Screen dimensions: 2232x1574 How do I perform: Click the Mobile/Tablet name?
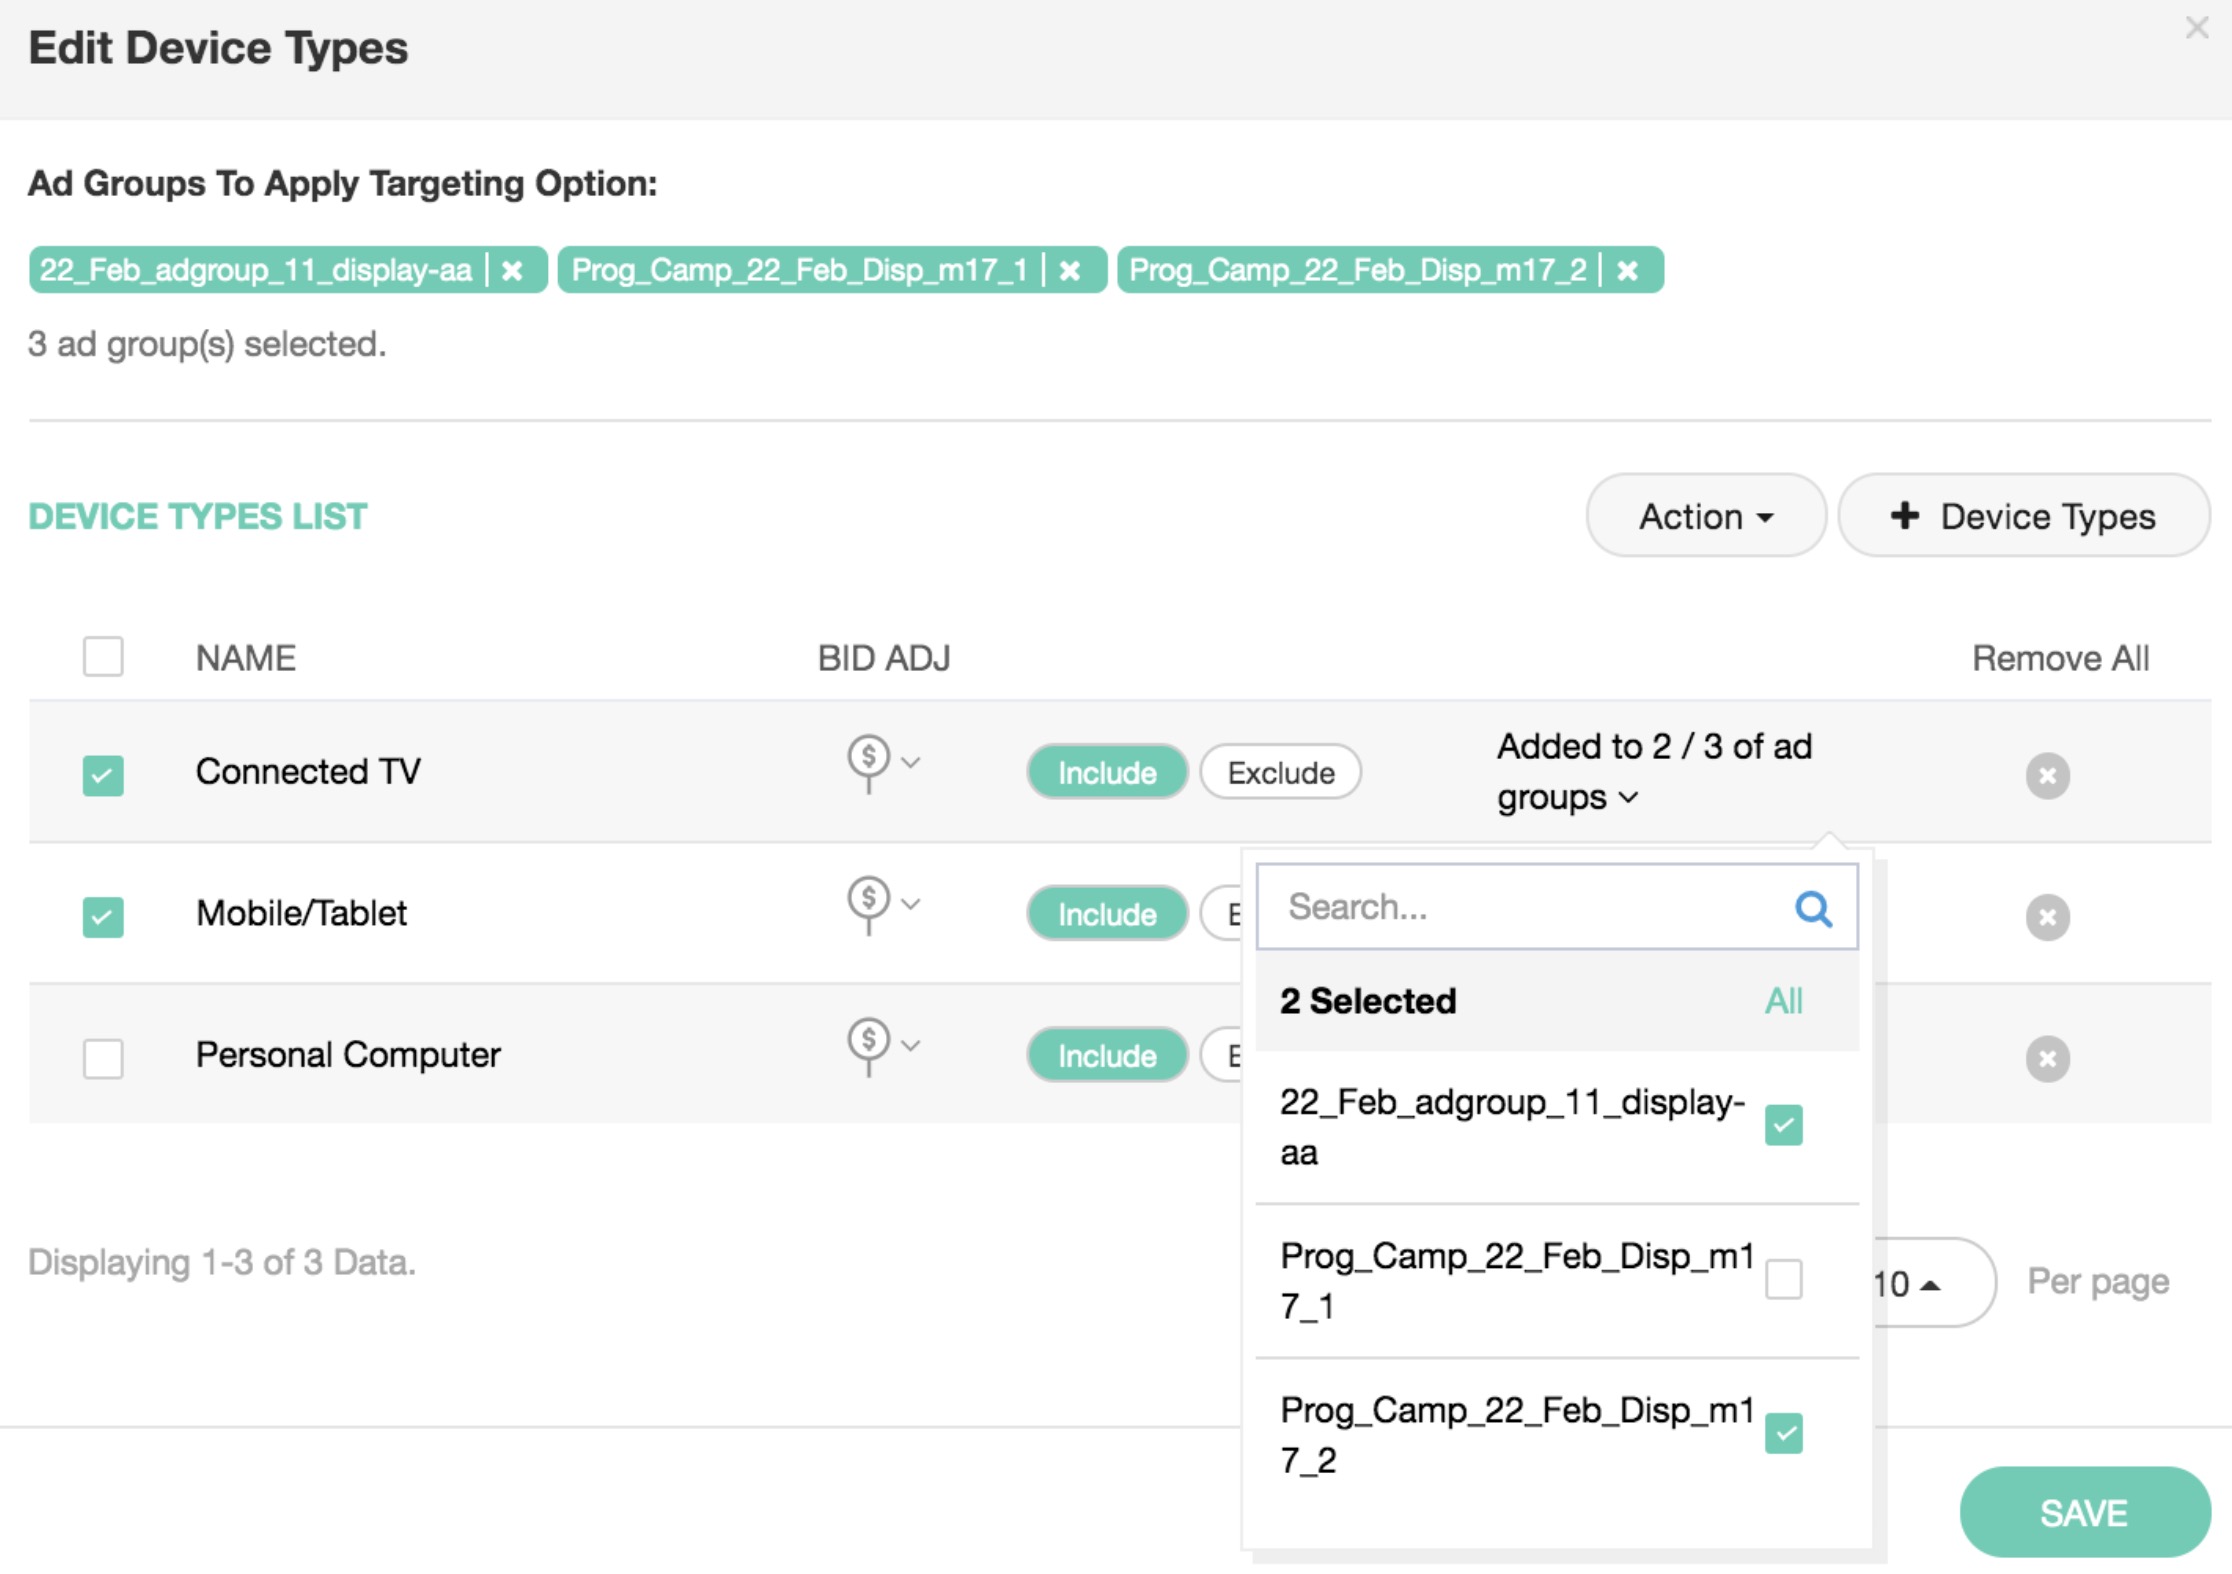[x=301, y=913]
